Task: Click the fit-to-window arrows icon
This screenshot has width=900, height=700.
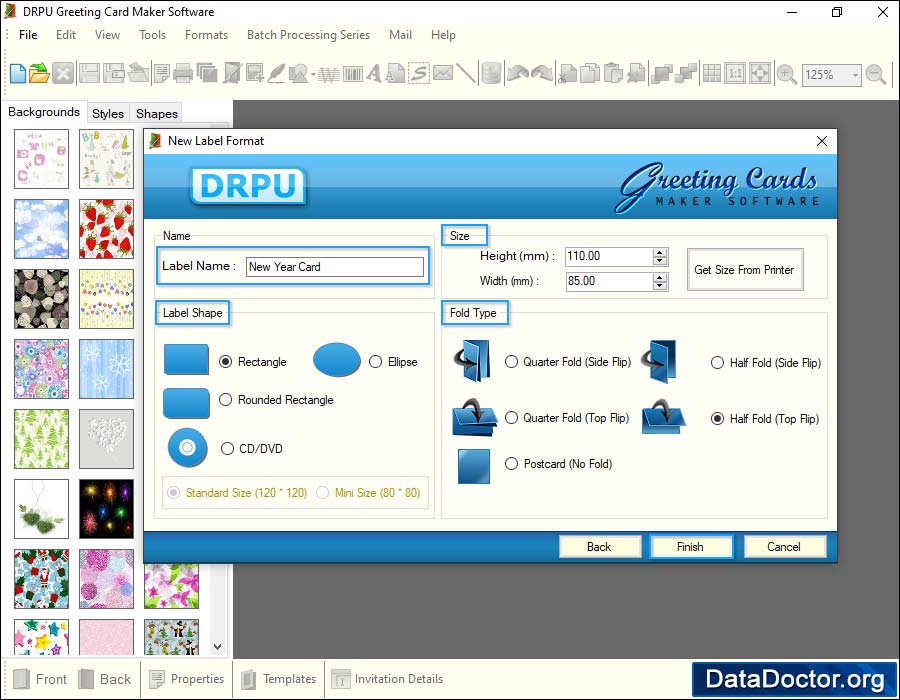Action: click(x=760, y=74)
